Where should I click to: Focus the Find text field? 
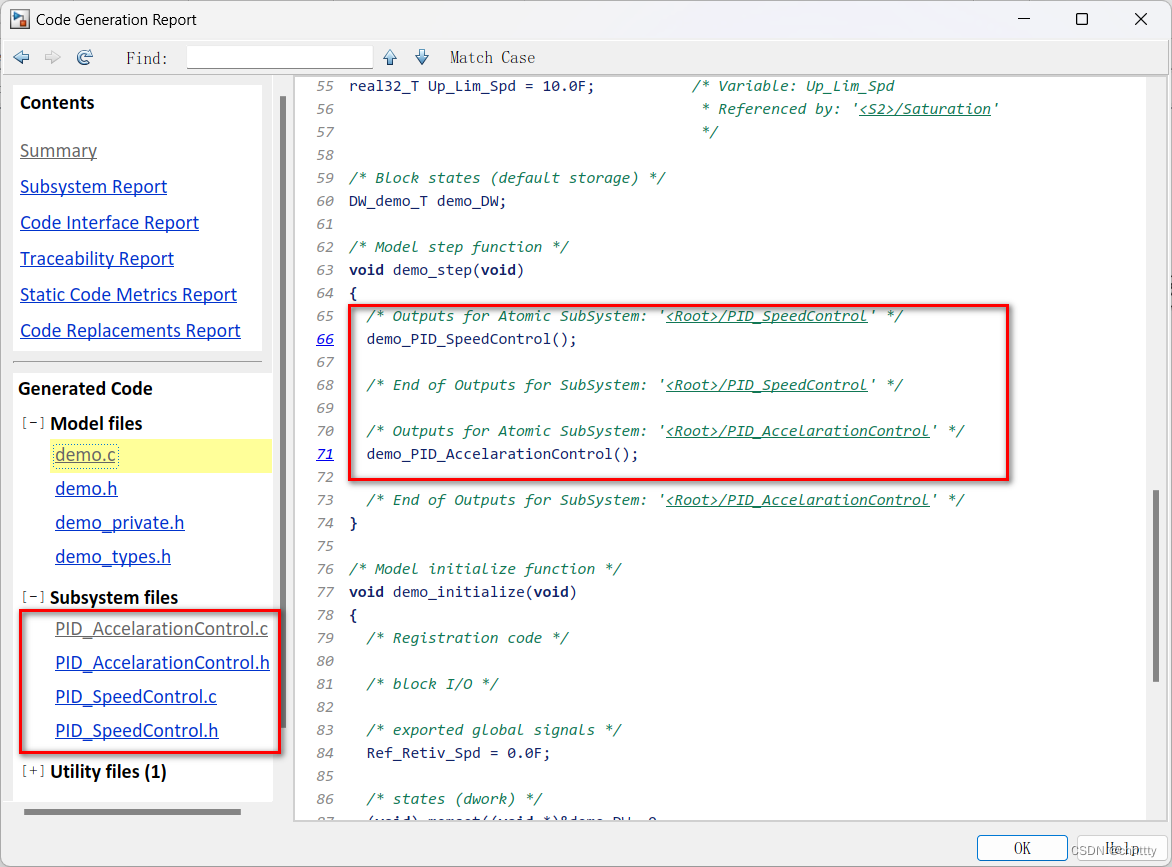(280, 58)
